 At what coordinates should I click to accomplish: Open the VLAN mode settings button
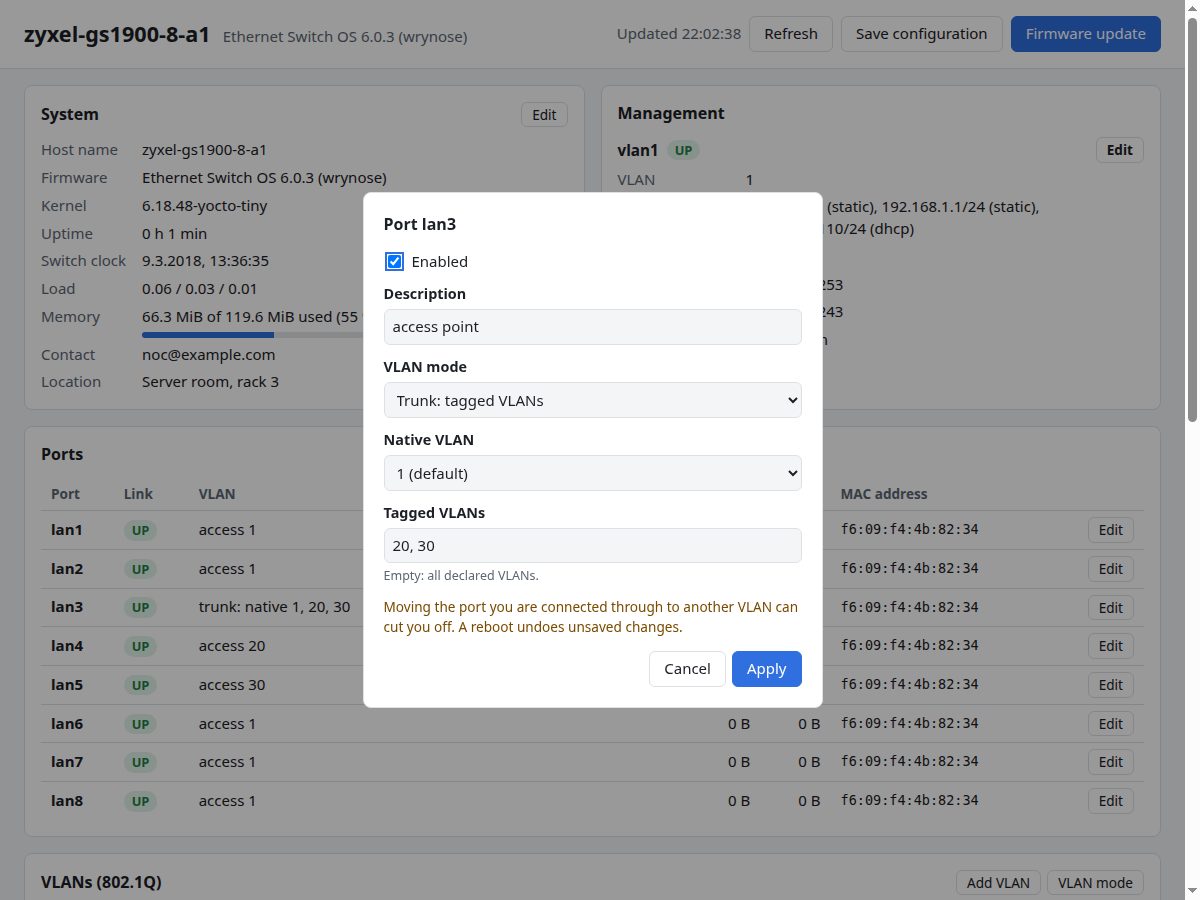point(1095,883)
